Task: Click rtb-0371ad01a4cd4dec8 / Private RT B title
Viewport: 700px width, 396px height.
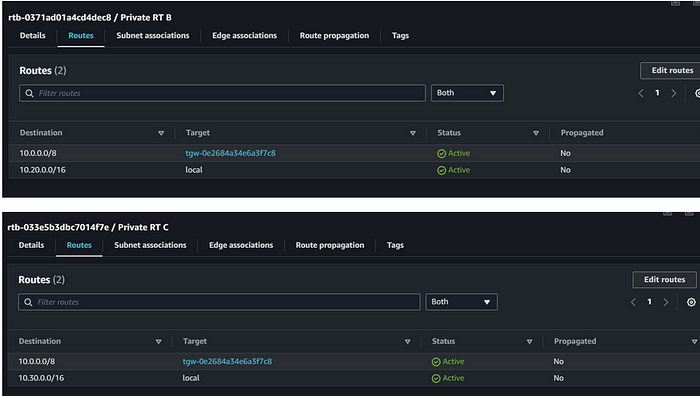Action: 90,17
